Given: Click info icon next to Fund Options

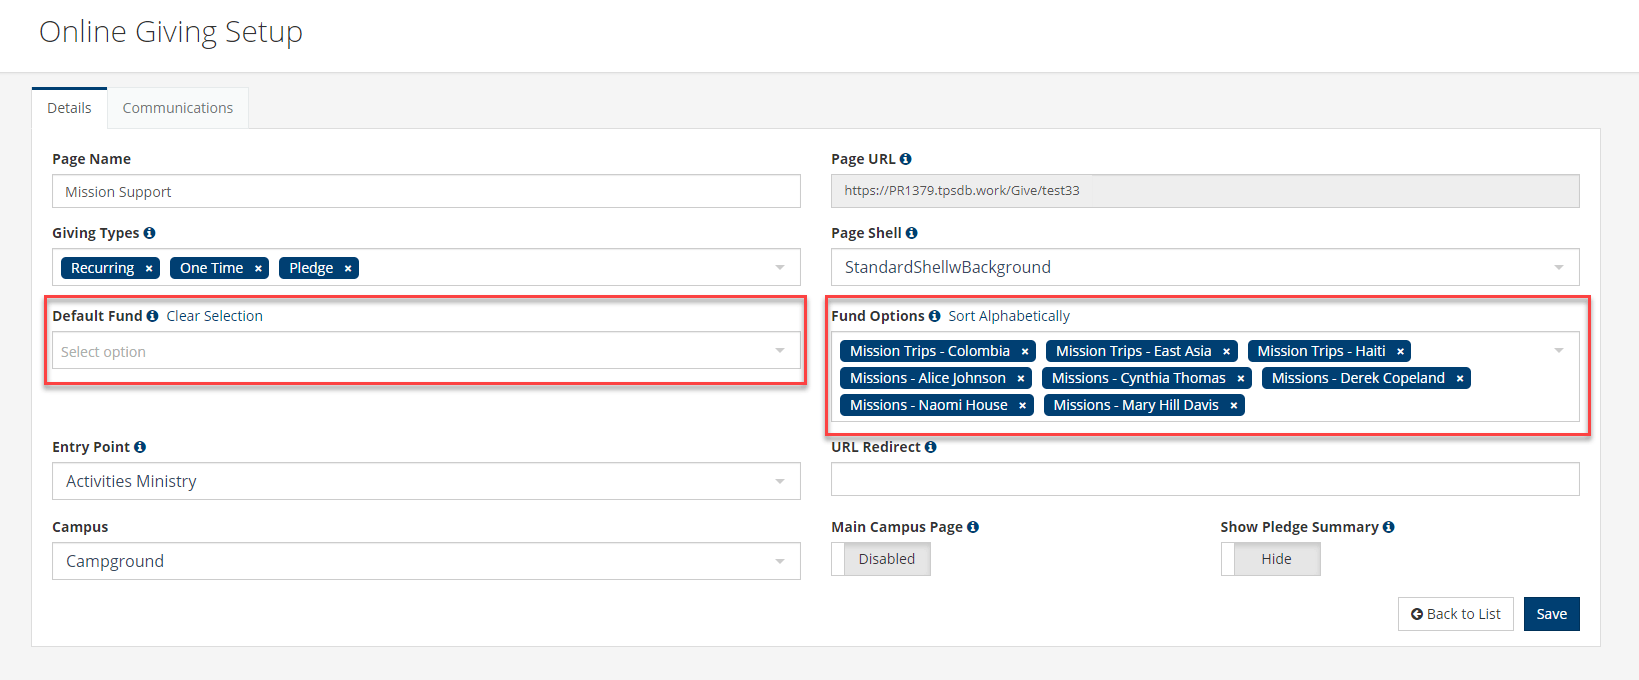Looking at the screenshot, I should pyautogui.click(x=934, y=316).
